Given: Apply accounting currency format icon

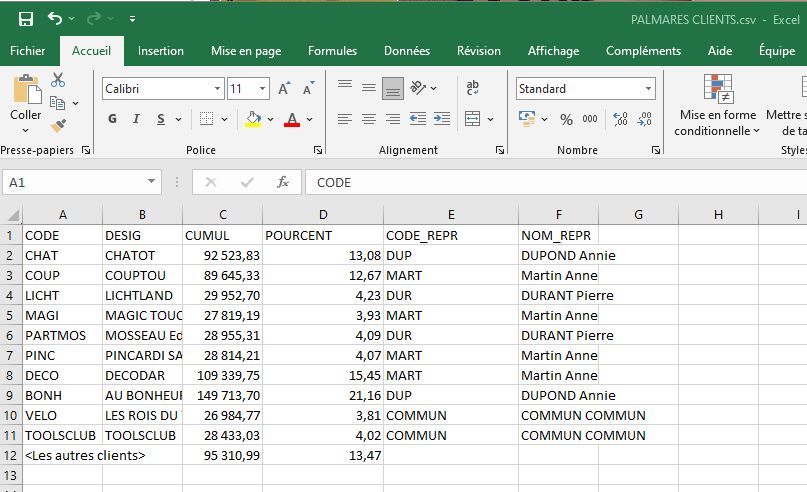Looking at the screenshot, I should click(x=527, y=119).
